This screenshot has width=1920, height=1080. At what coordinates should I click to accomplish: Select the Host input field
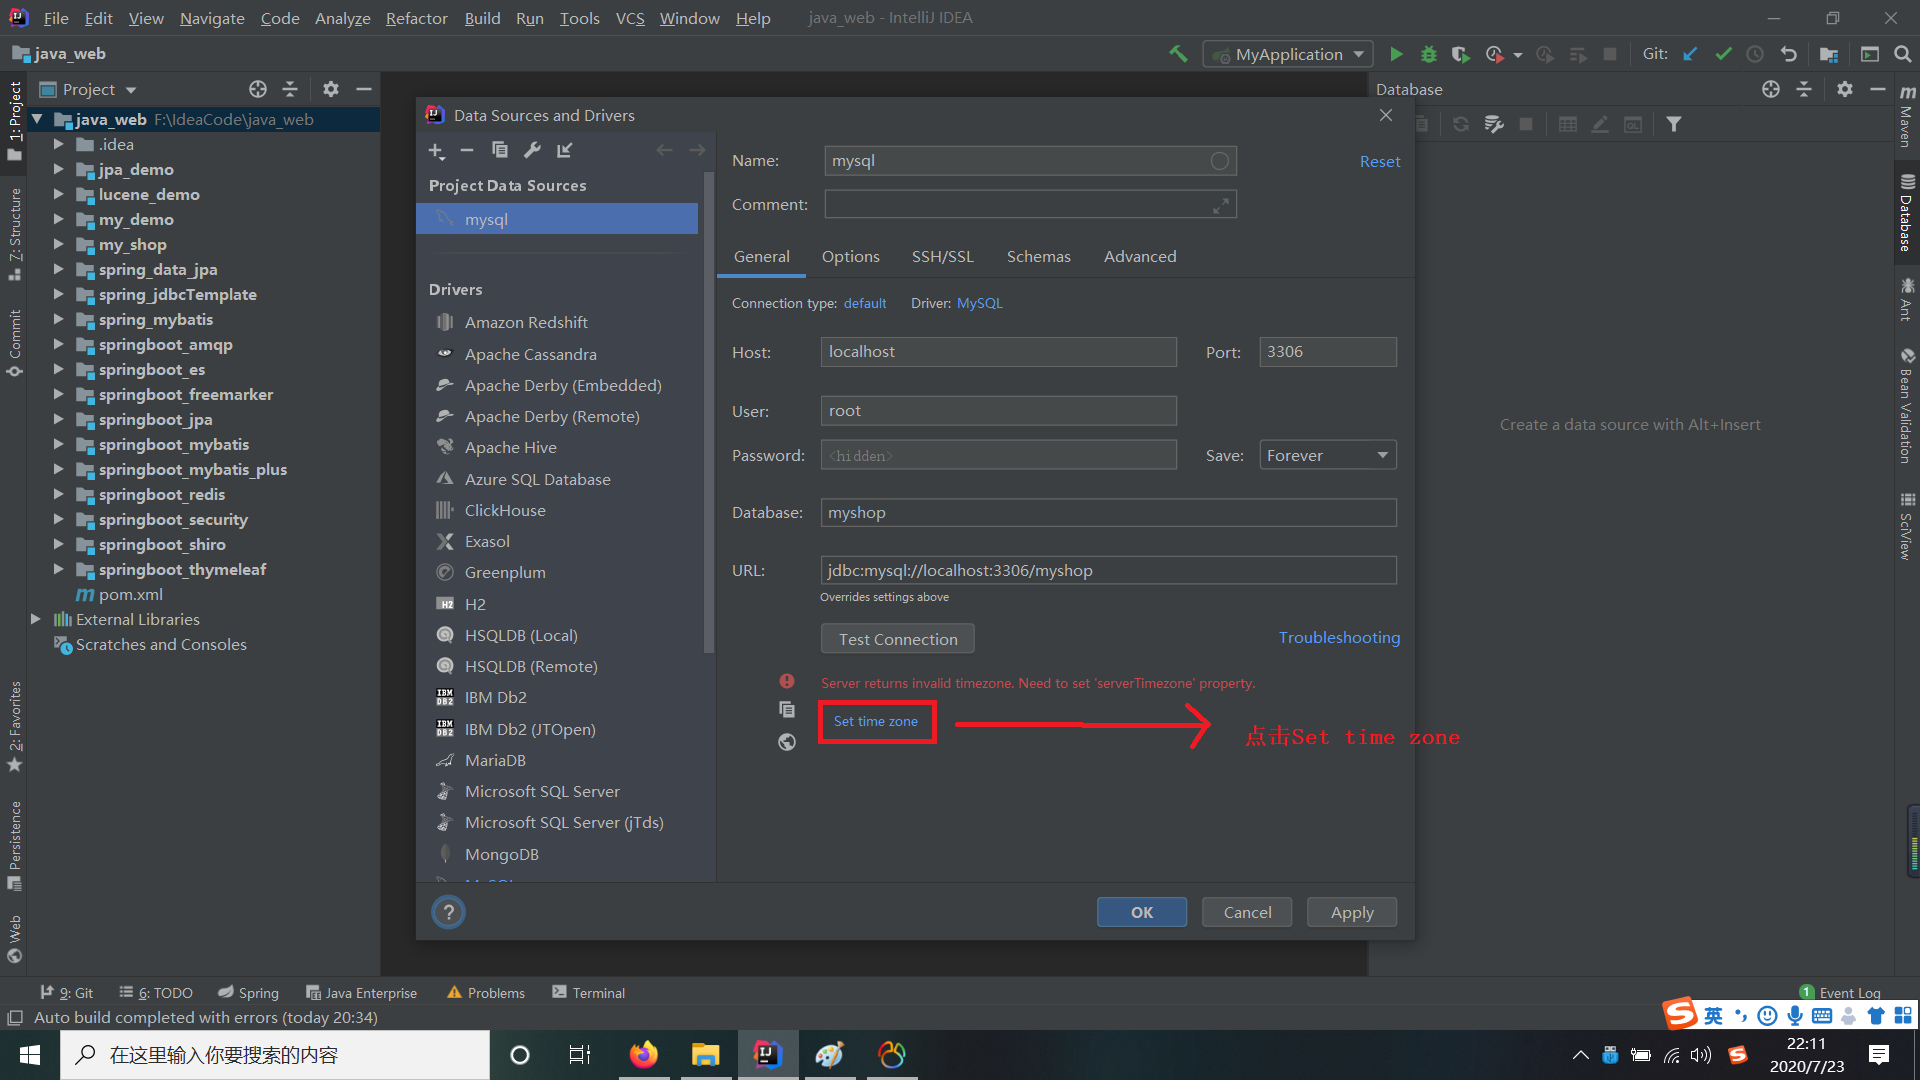(x=998, y=351)
